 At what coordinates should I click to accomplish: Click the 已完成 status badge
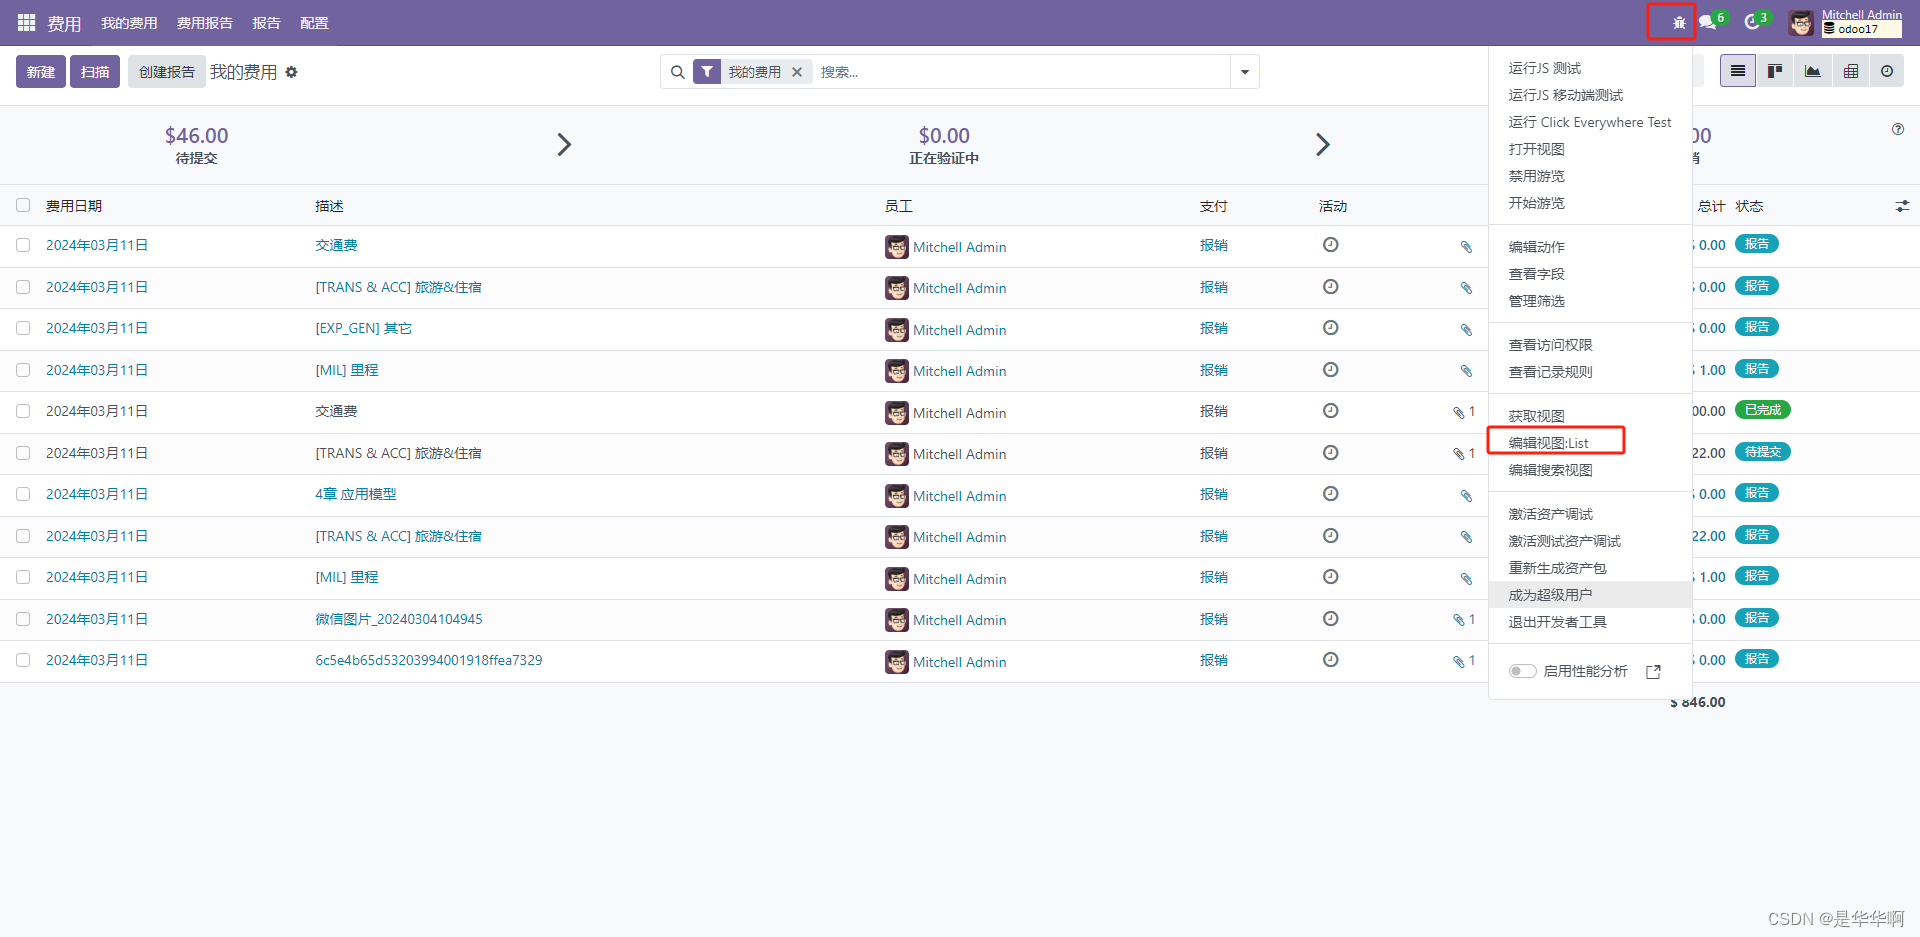coord(1761,409)
